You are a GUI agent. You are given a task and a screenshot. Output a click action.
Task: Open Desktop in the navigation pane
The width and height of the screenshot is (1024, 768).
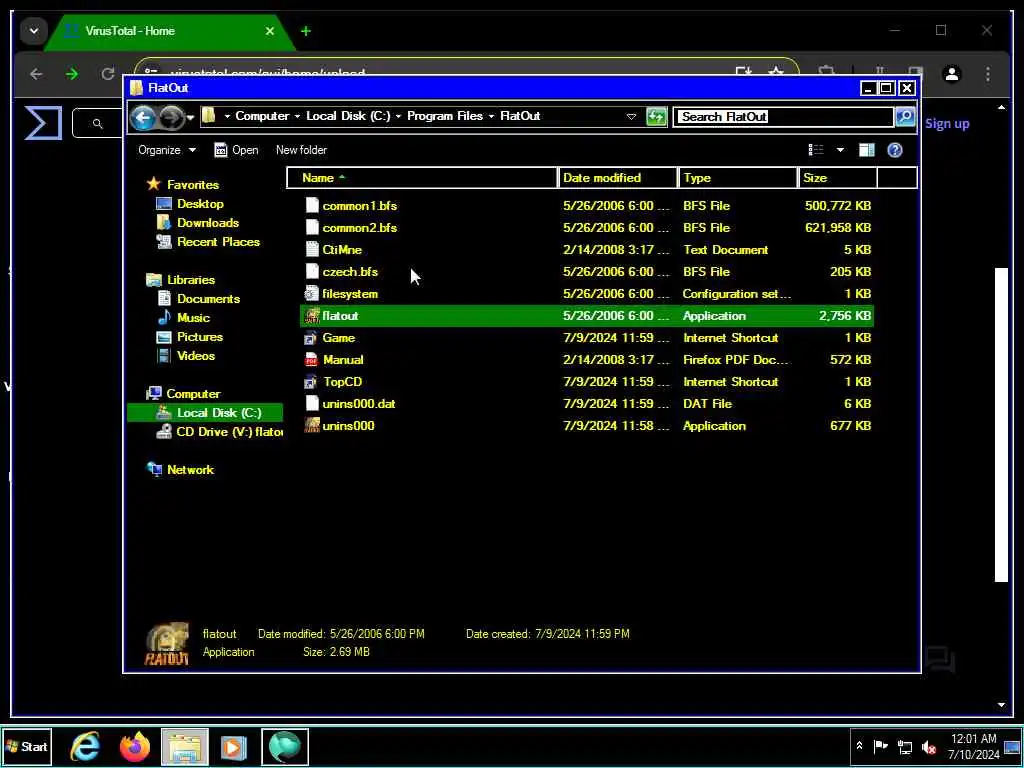coord(200,204)
